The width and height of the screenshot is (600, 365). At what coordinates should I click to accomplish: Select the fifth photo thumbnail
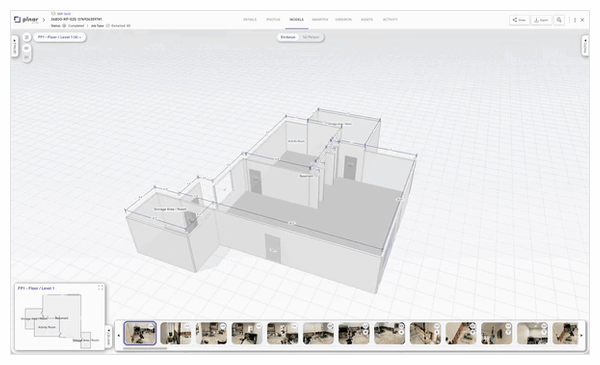coord(282,333)
